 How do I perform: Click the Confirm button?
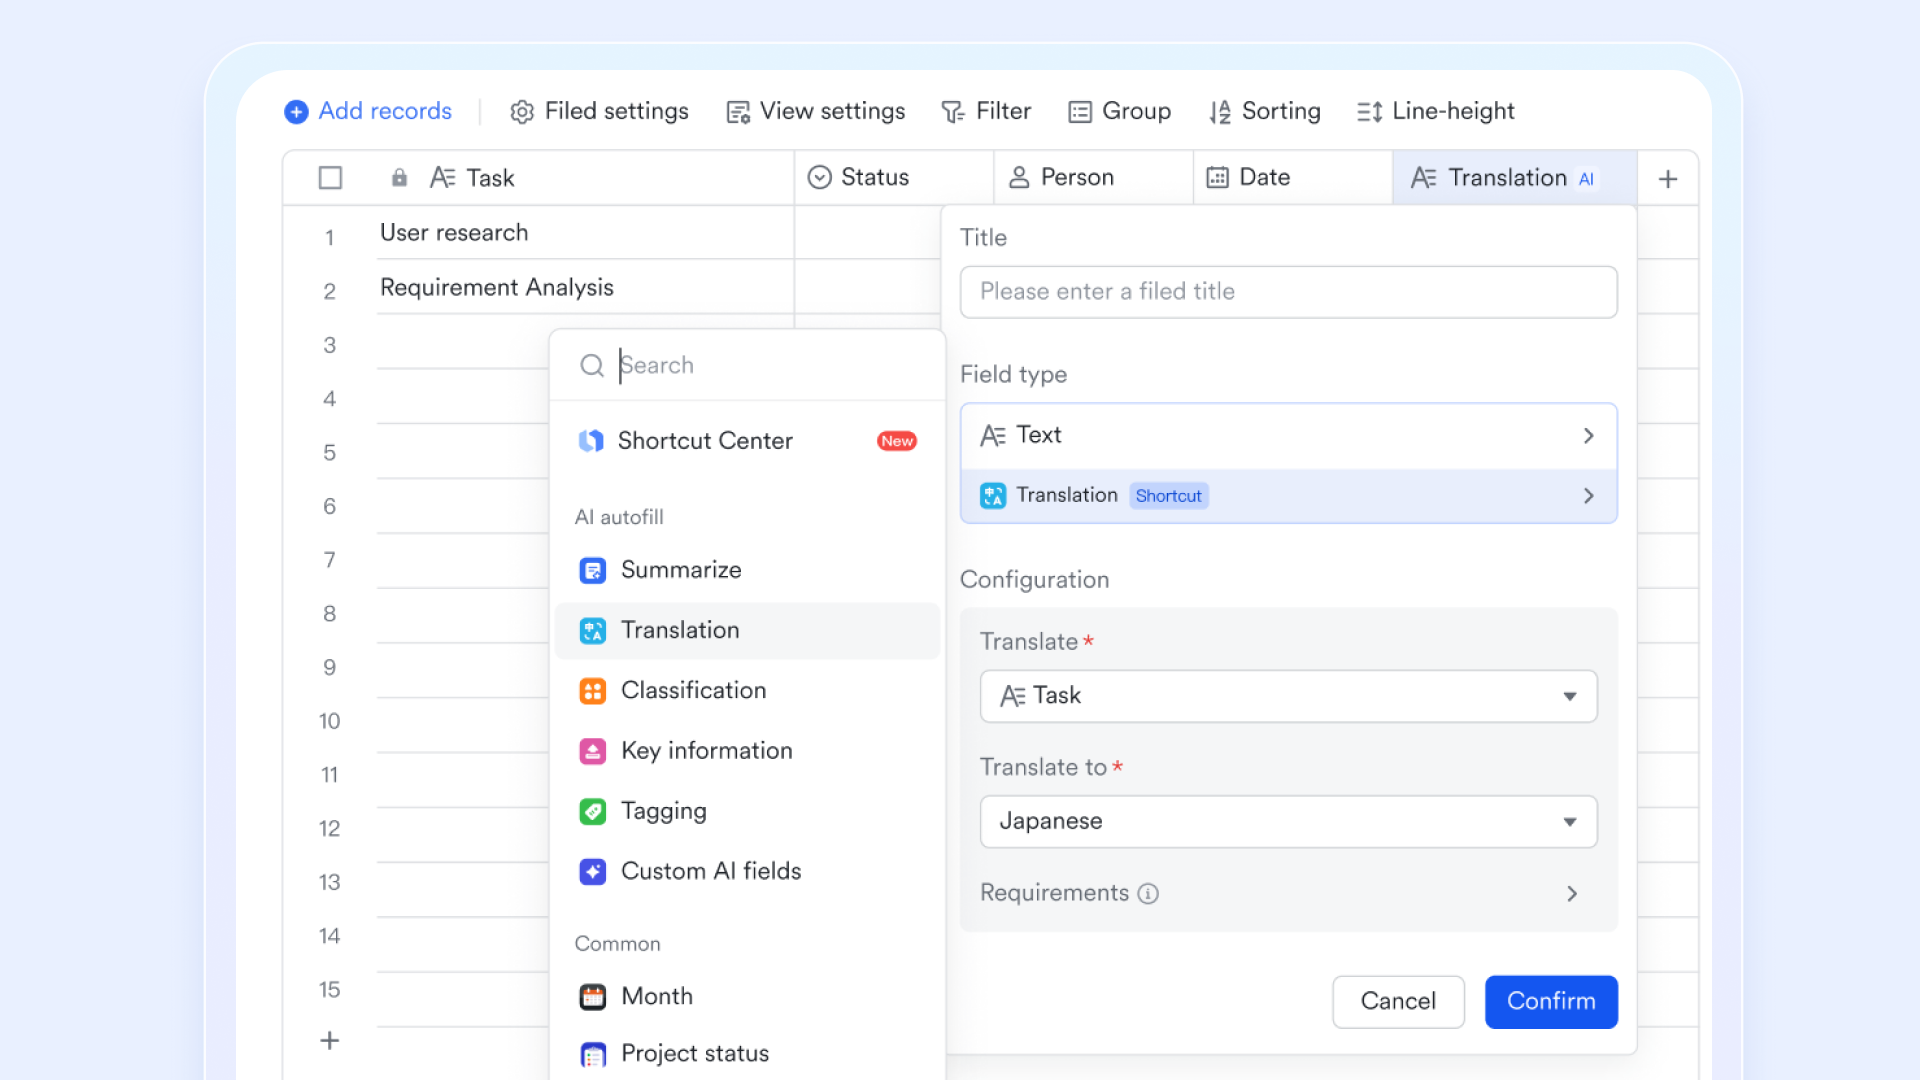pyautogui.click(x=1551, y=1002)
